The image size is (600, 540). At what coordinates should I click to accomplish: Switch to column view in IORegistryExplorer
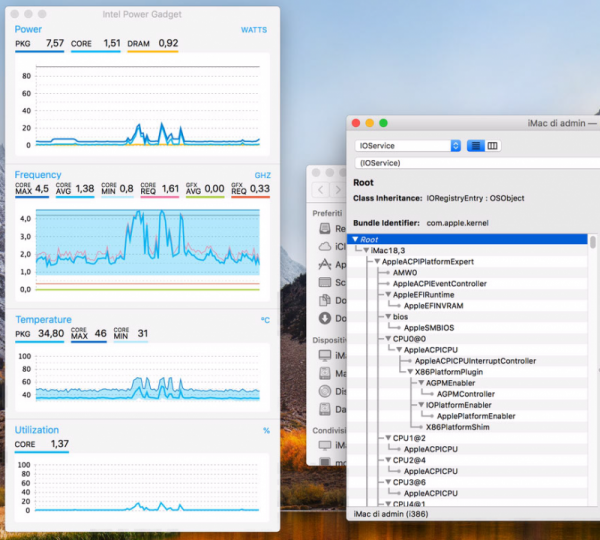click(492, 146)
